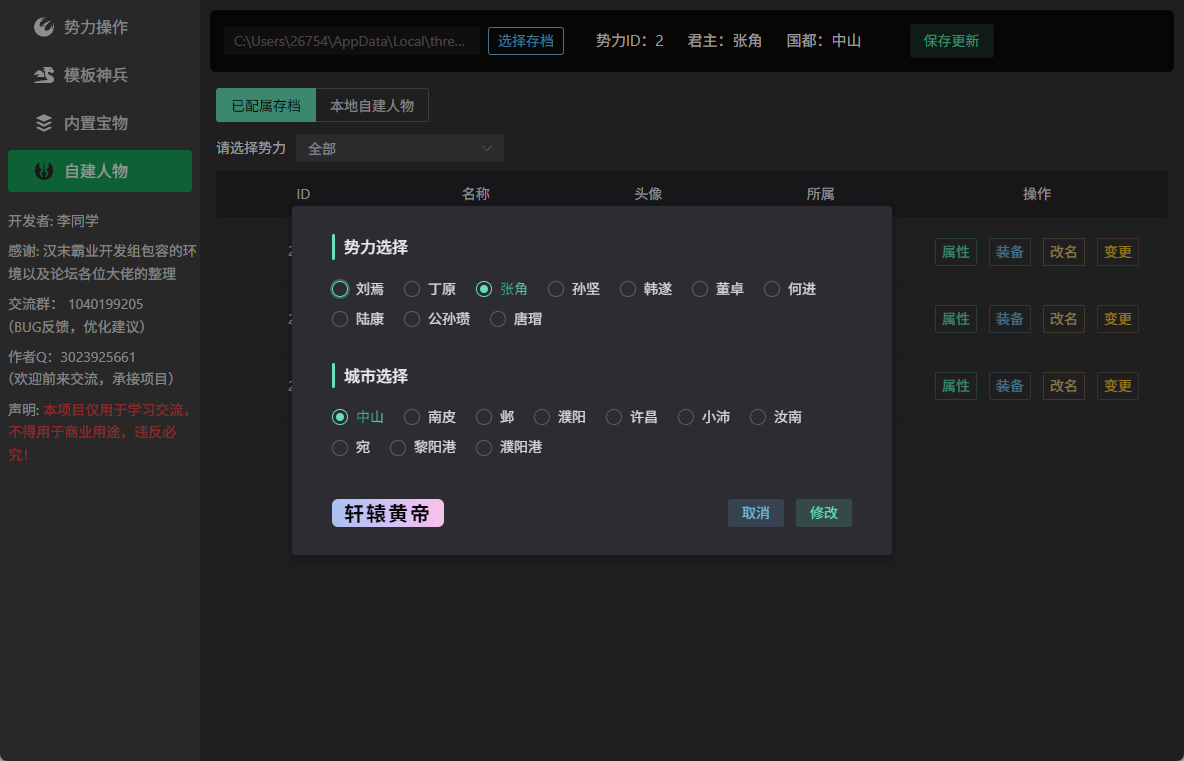Click the 头像 column header
This screenshot has height=761, width=1184.
pos(648,194)
